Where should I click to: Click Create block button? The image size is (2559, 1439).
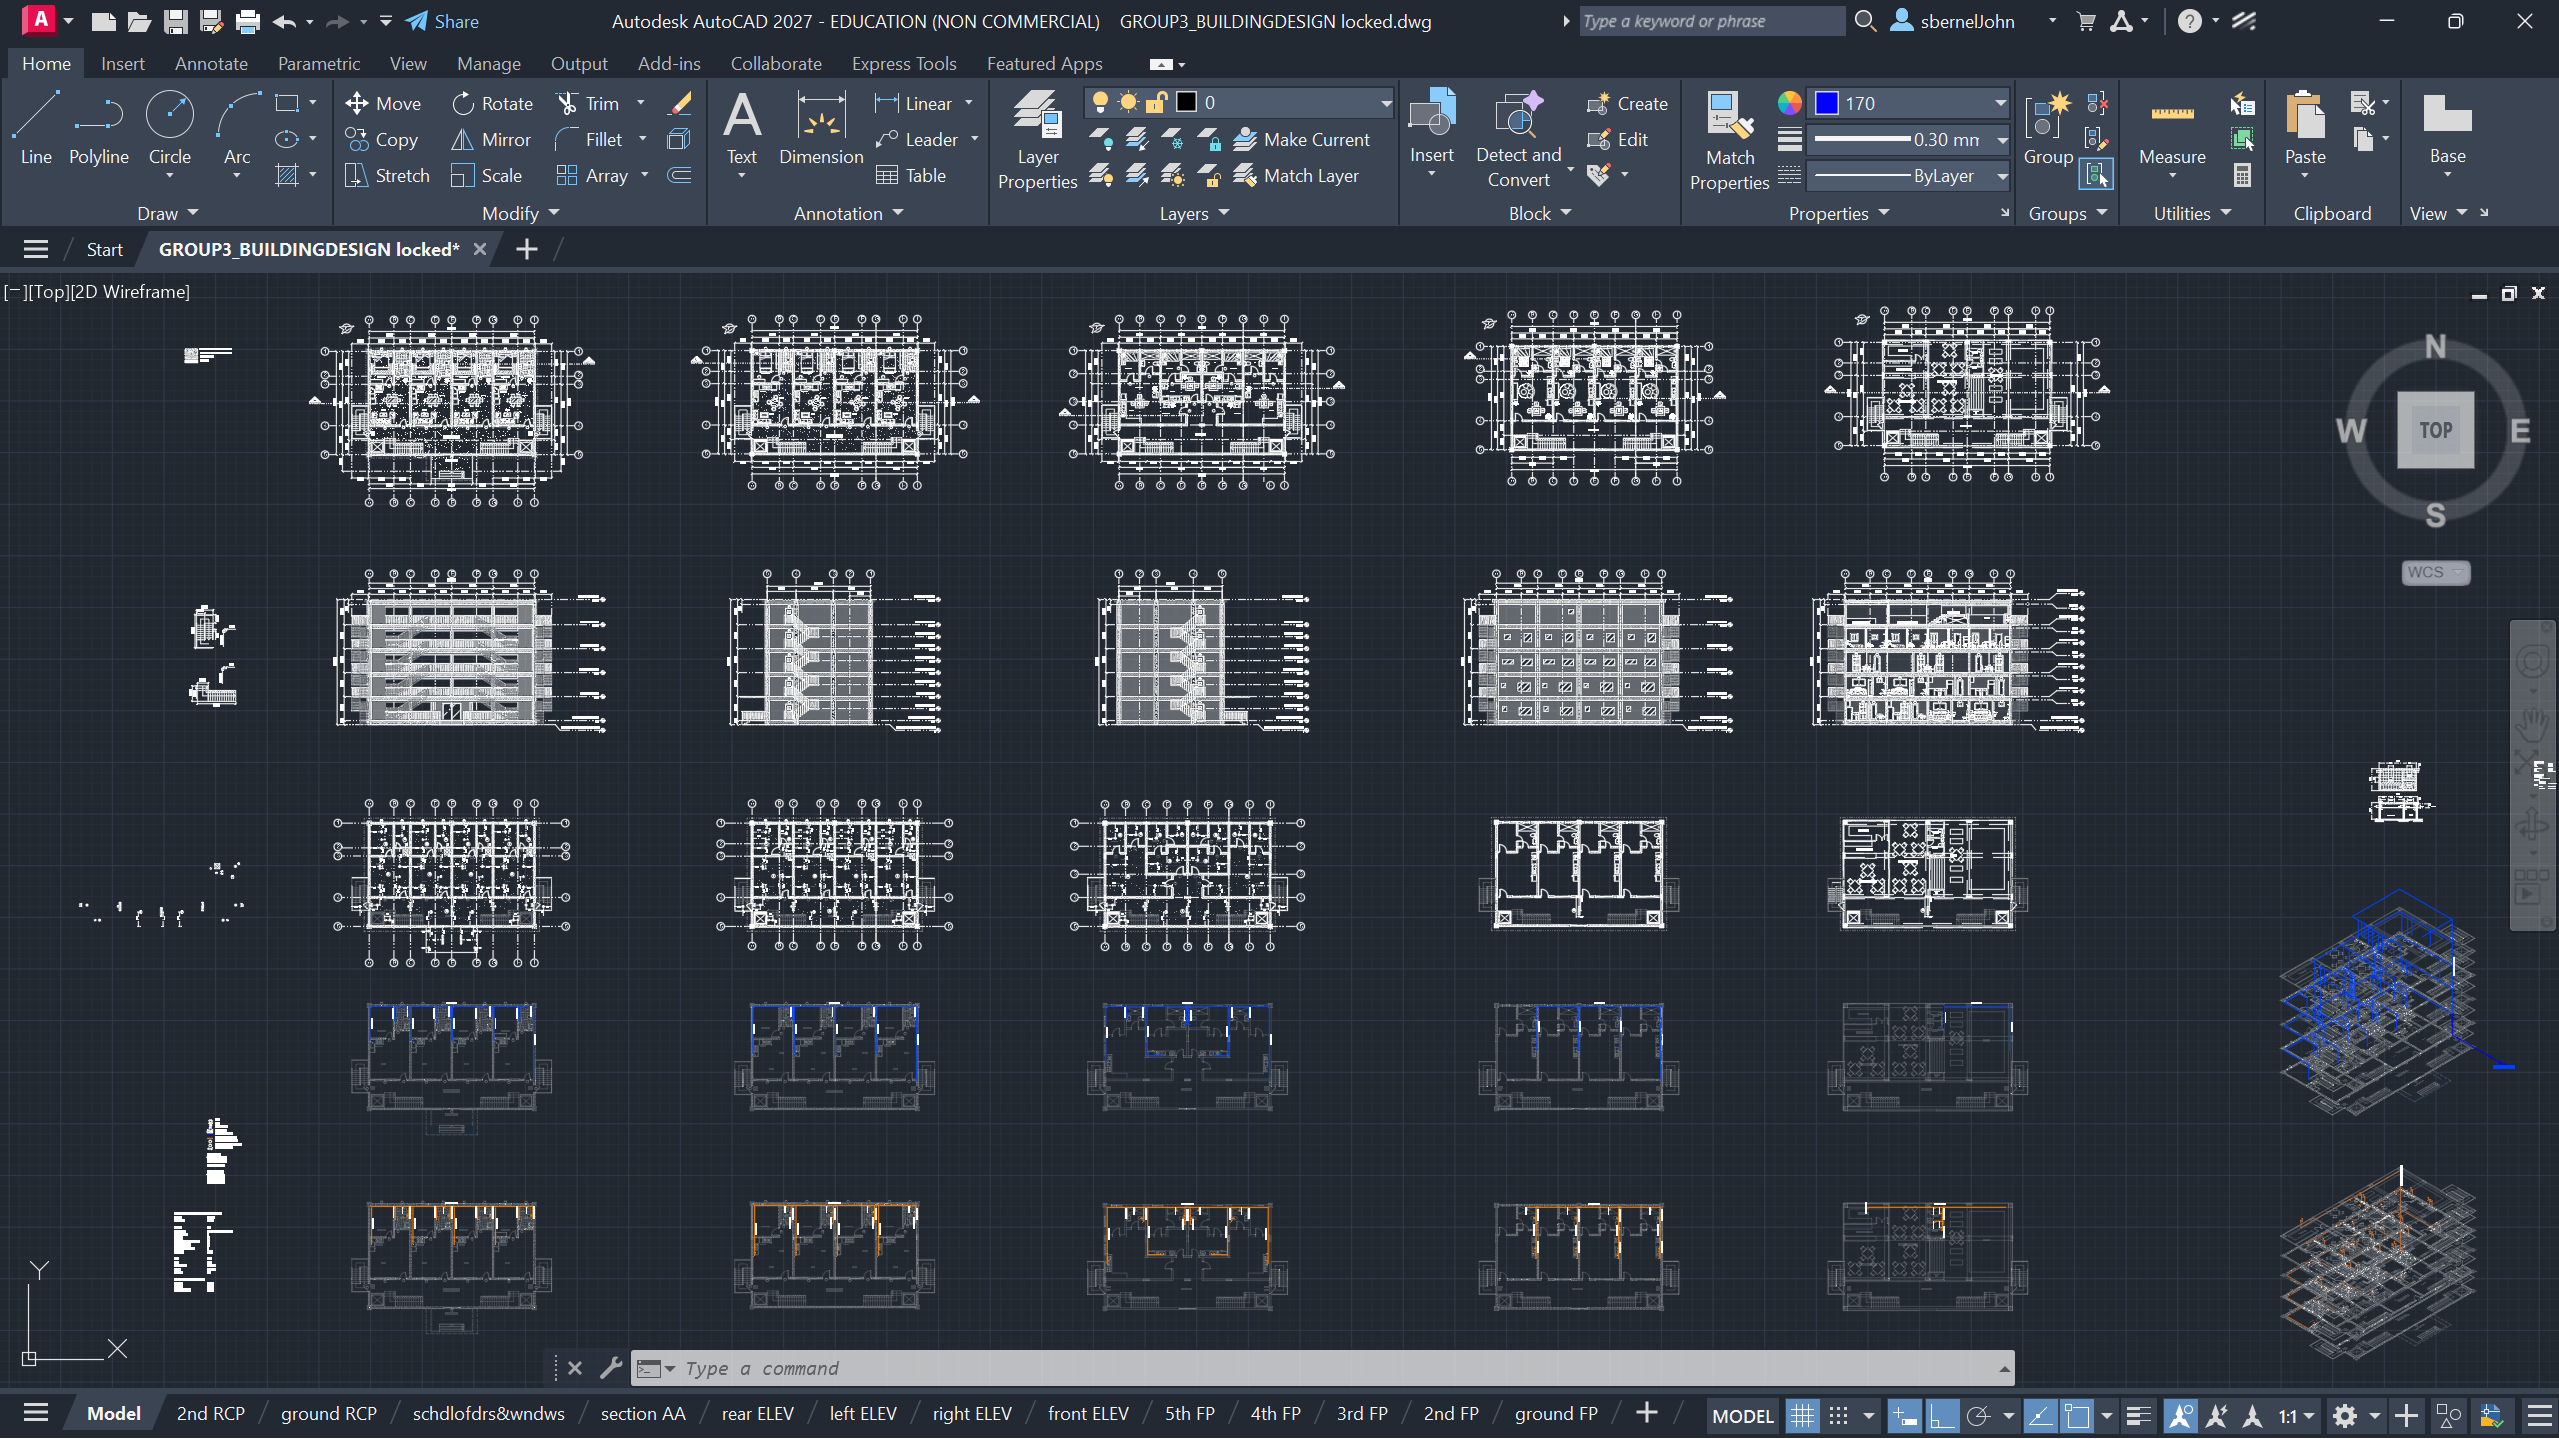[1627, 103]
